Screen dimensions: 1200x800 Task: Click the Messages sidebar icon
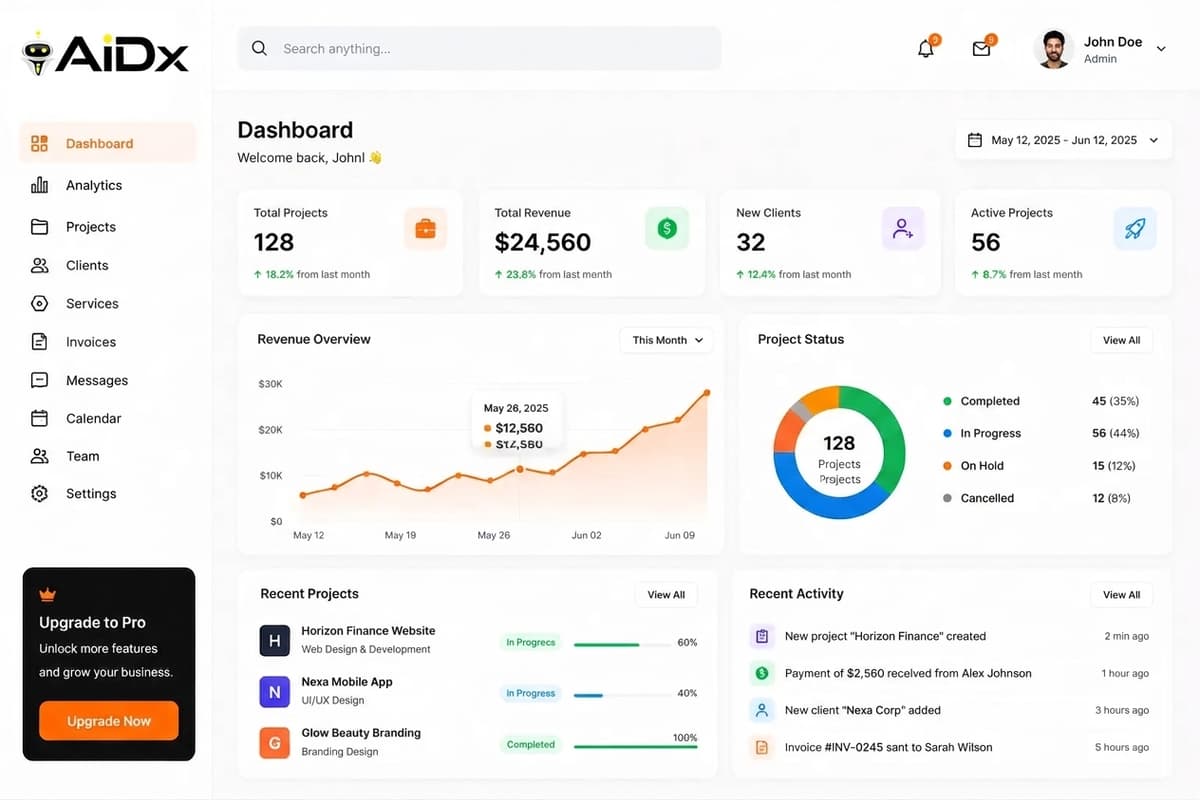click(40, 380)
